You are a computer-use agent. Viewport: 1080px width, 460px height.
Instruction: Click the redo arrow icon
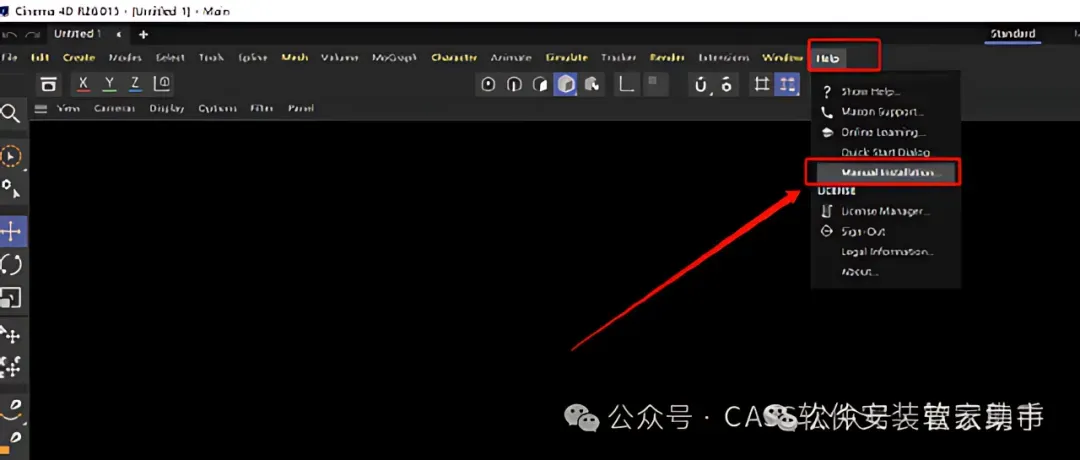[32, 34]
